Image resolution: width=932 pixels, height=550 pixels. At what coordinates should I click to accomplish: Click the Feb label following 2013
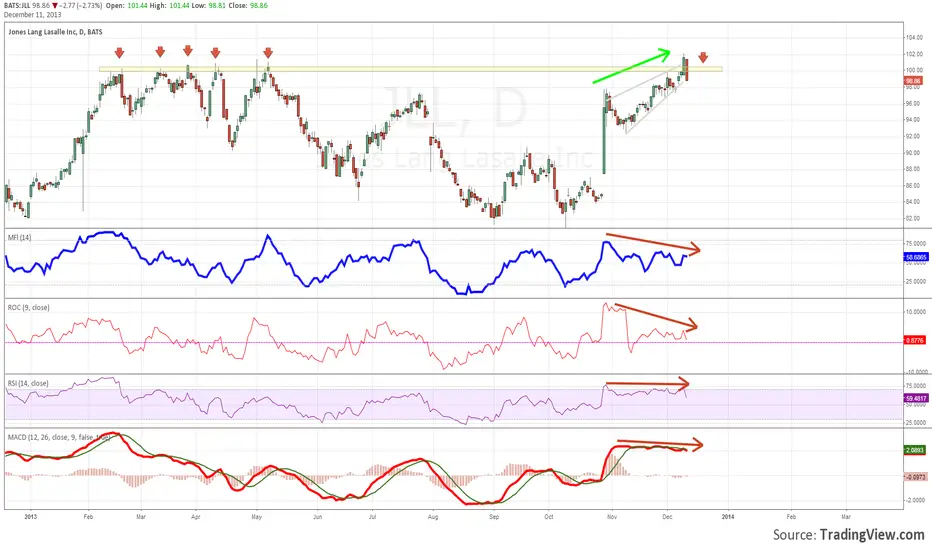pyautogui.click(x=88, y=517)
